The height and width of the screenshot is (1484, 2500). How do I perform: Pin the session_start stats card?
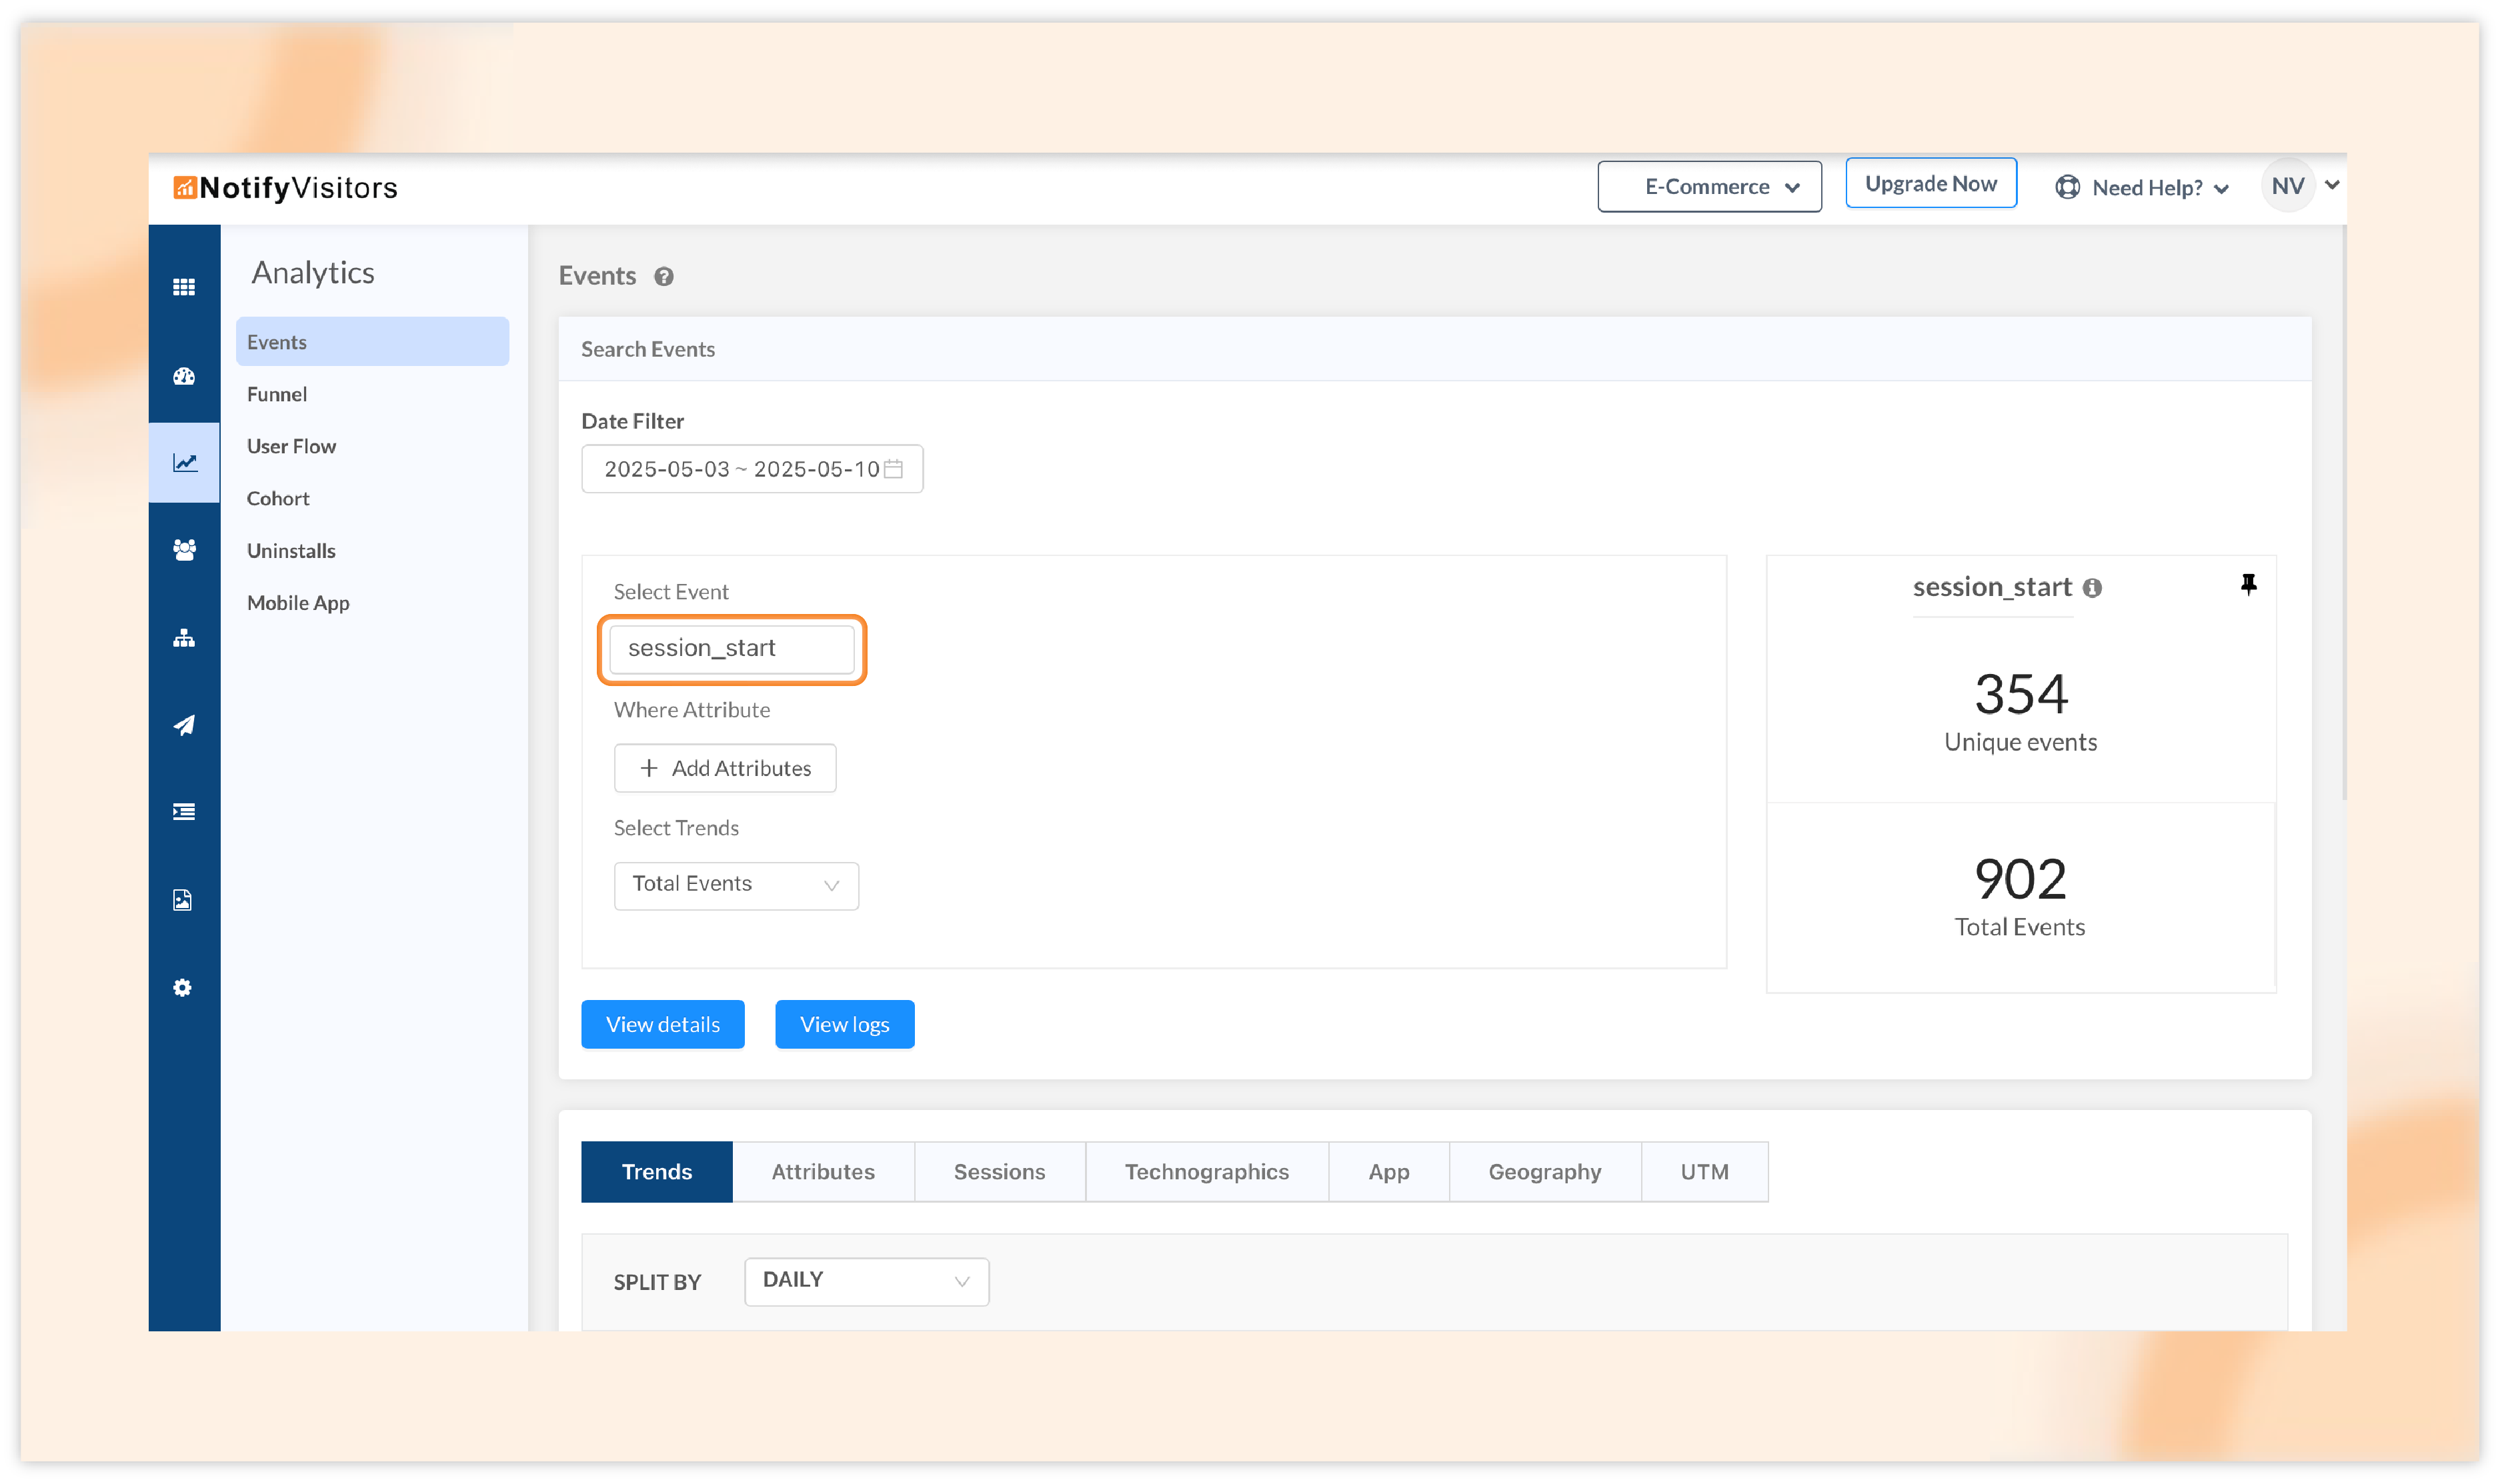point(2248,584)
